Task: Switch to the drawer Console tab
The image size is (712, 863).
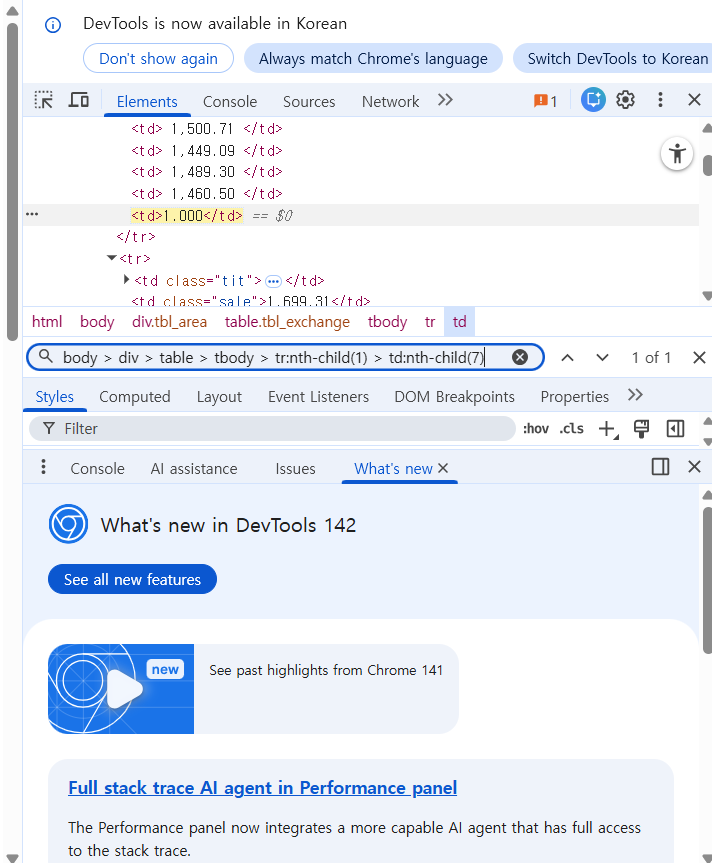Action: 97,469
